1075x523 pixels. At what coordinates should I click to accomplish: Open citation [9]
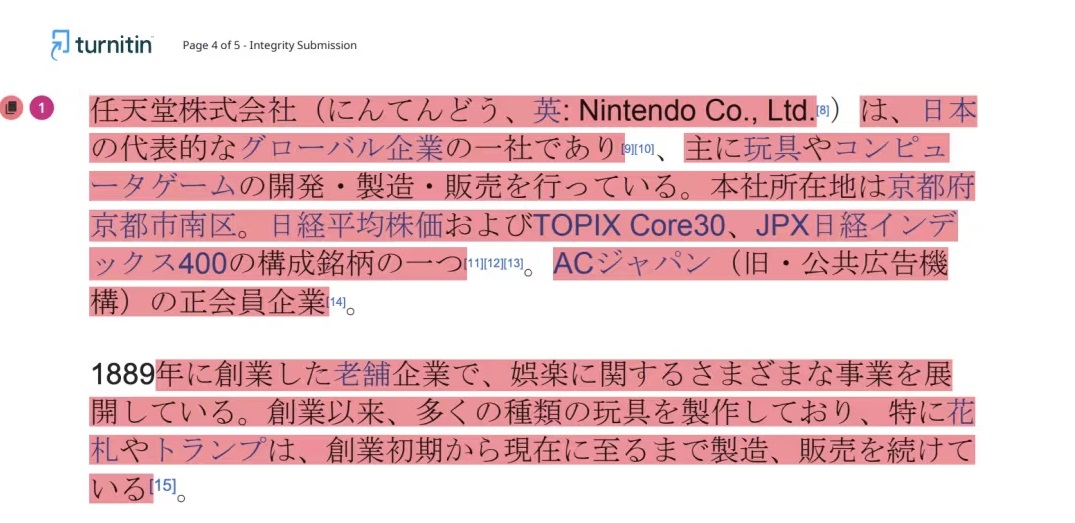click(x=627, y=148)
